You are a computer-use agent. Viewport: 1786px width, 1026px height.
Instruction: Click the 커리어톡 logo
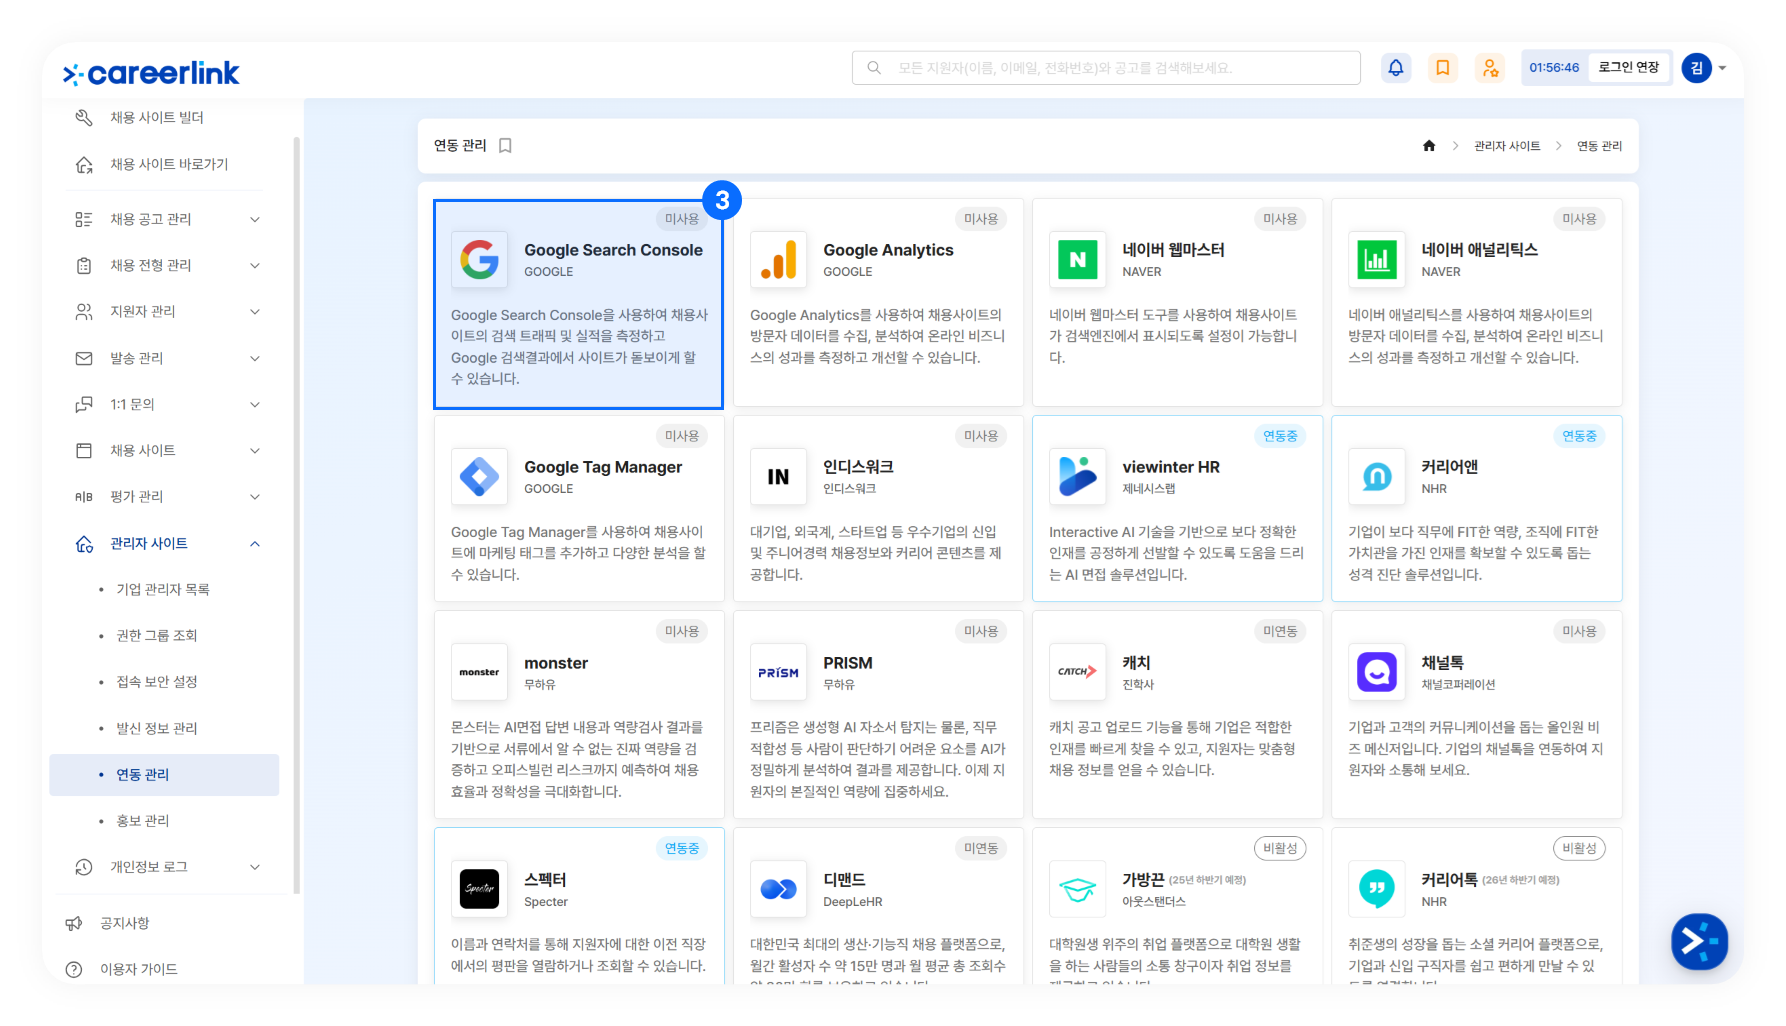1376,889
